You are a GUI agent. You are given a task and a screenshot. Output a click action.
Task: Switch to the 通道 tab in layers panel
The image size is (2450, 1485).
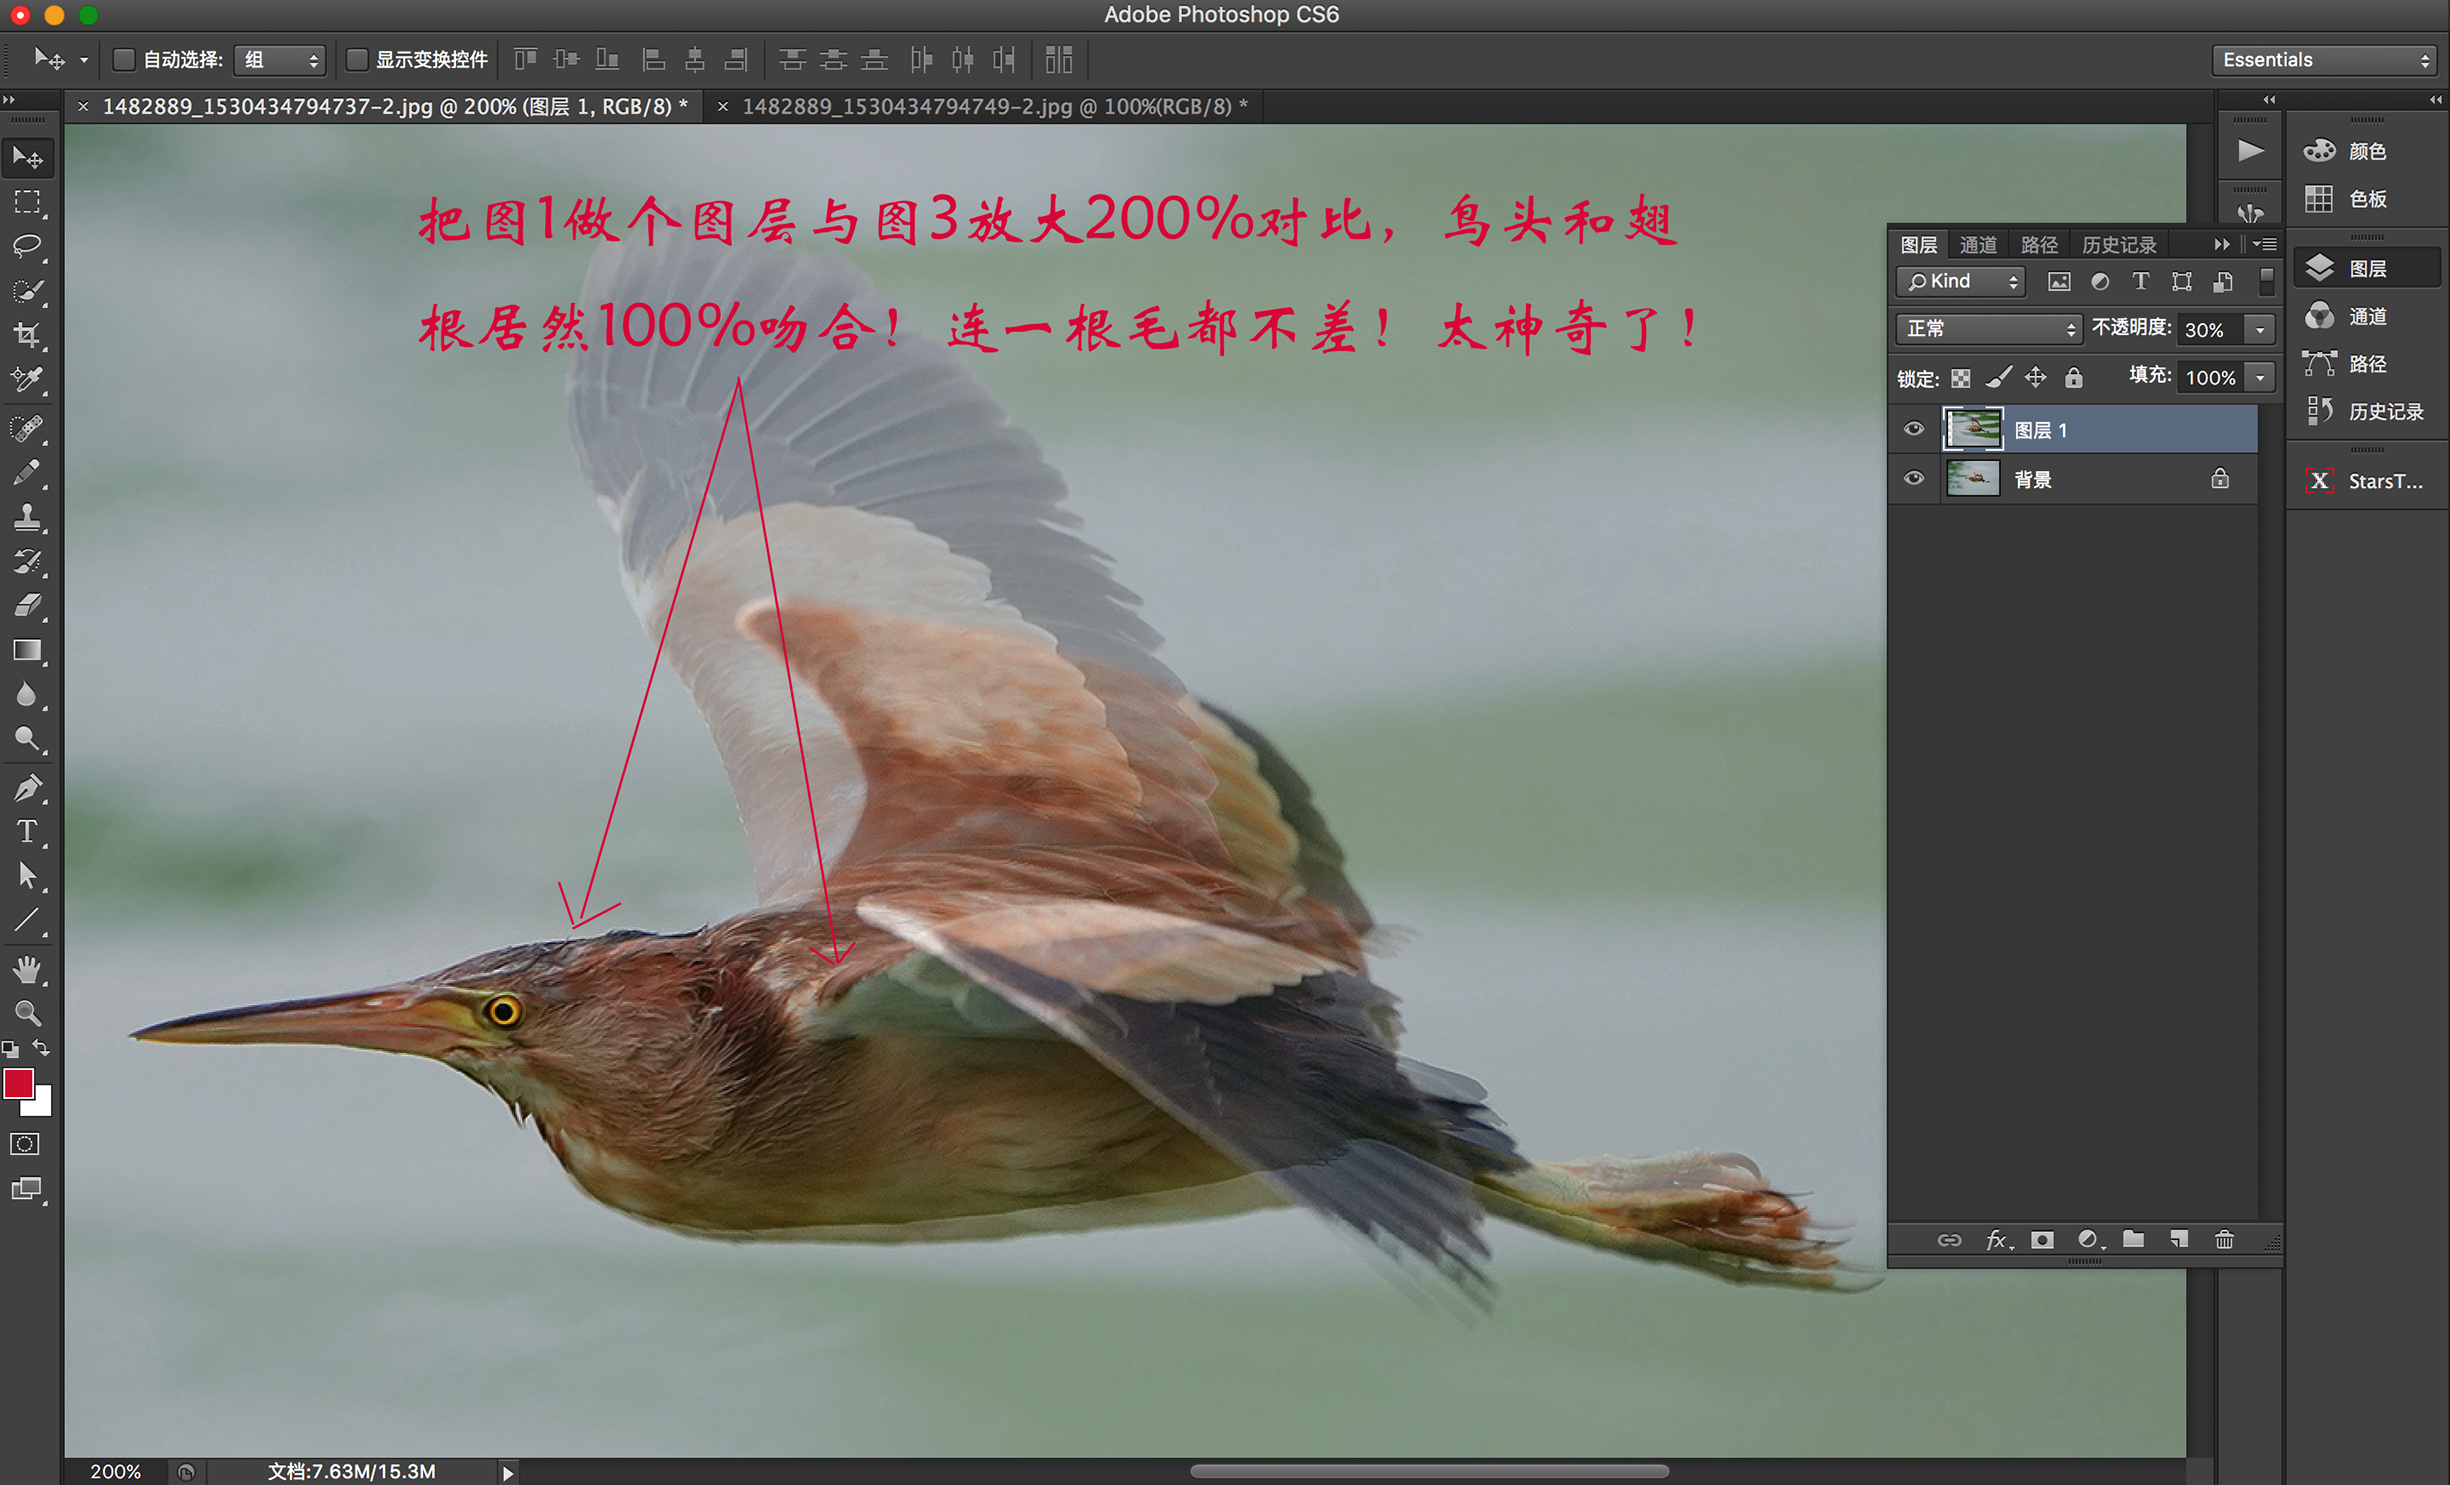pos(1978,245)
